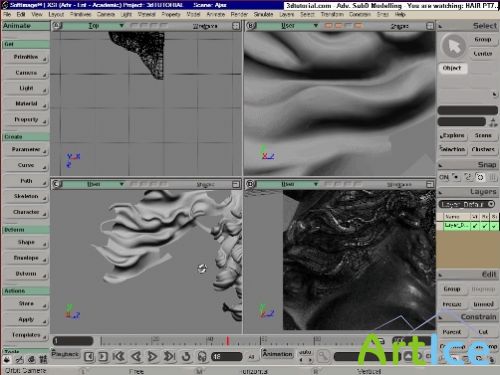Screen dimensions: 500x375
Task: Click the keyframe key icon
Action: click(x=323, y=357)
